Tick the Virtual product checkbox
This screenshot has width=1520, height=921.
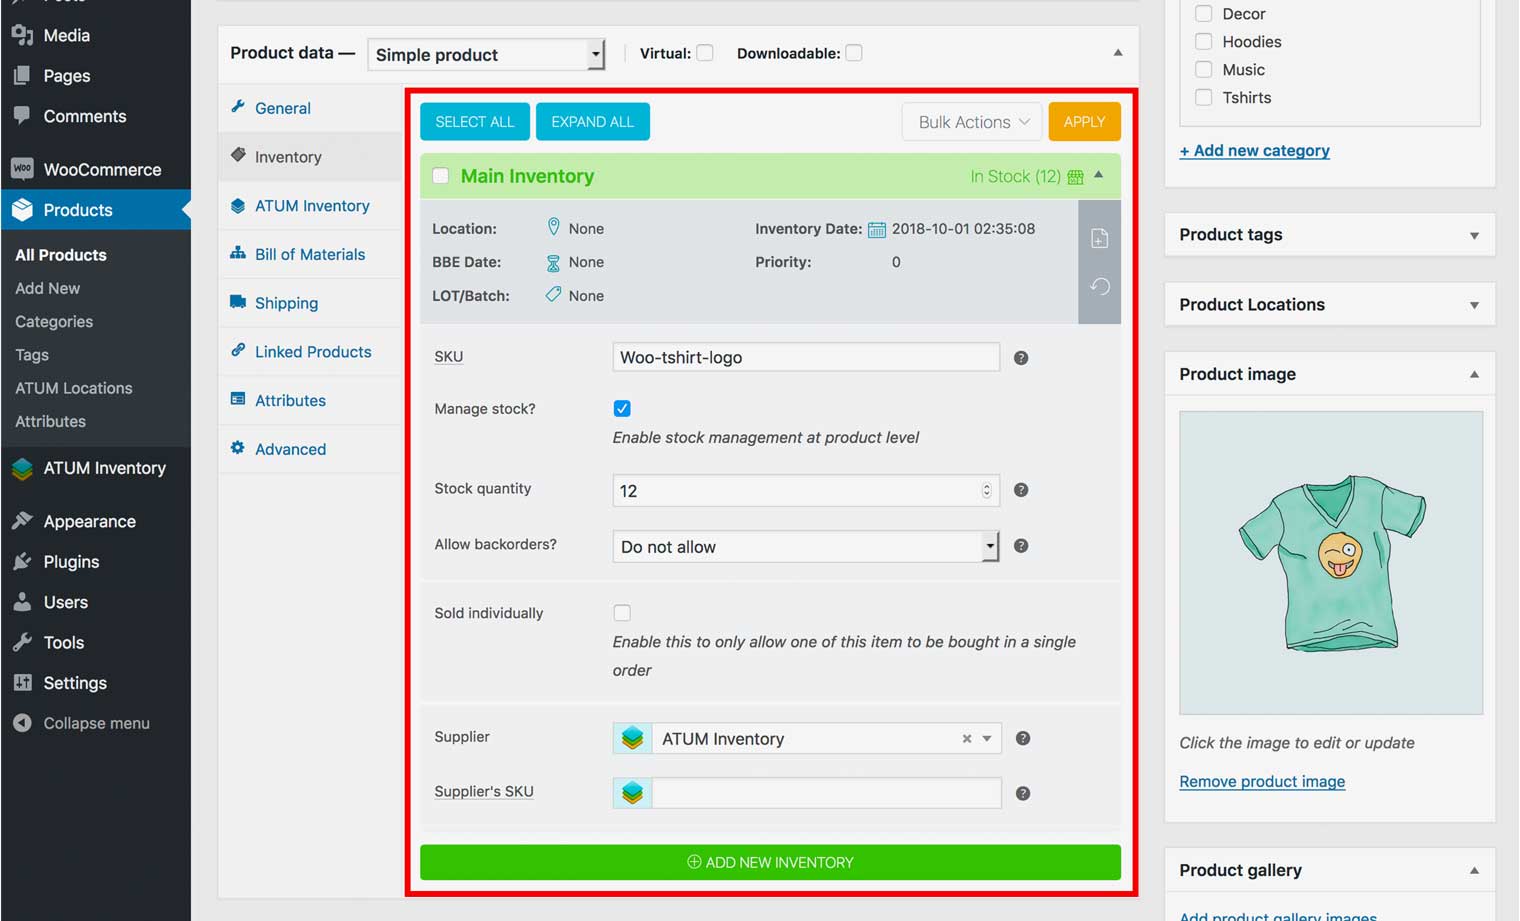click(705, 53)
